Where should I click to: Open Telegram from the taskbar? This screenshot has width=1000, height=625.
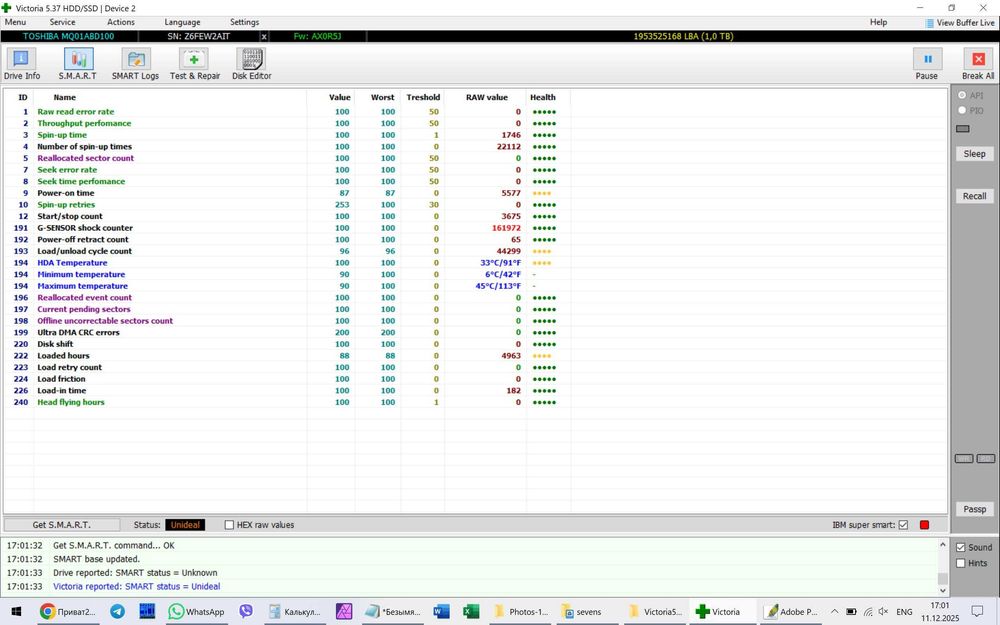click(x=117, y=612)
